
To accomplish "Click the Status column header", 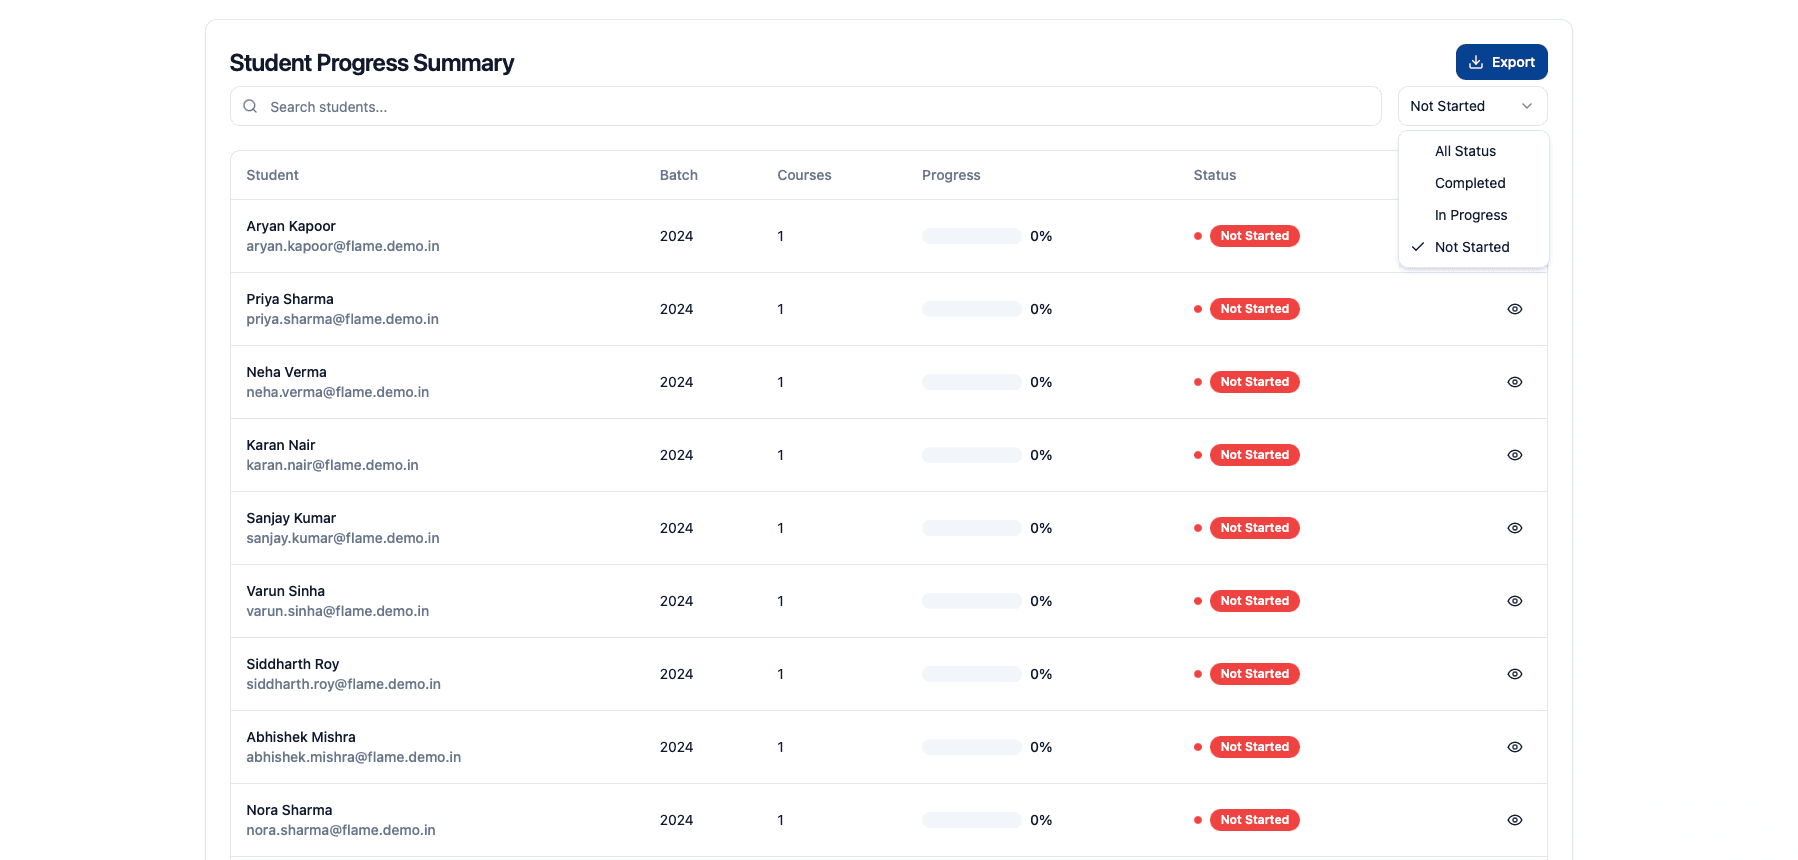I will [1214, 175].
